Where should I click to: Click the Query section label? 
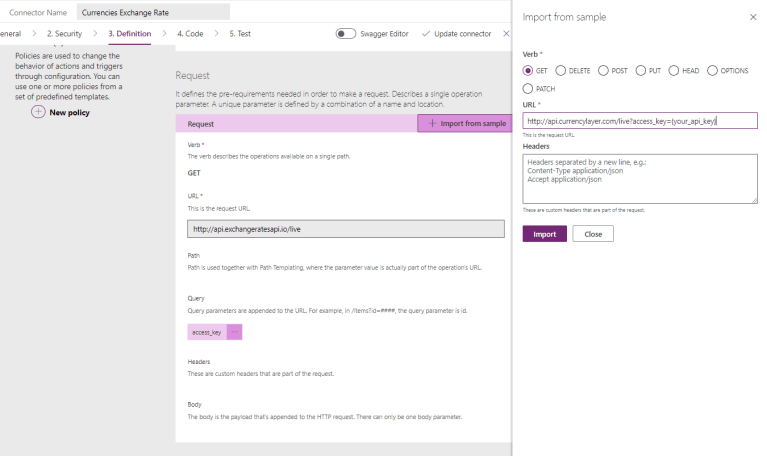[x=196, y=298]
